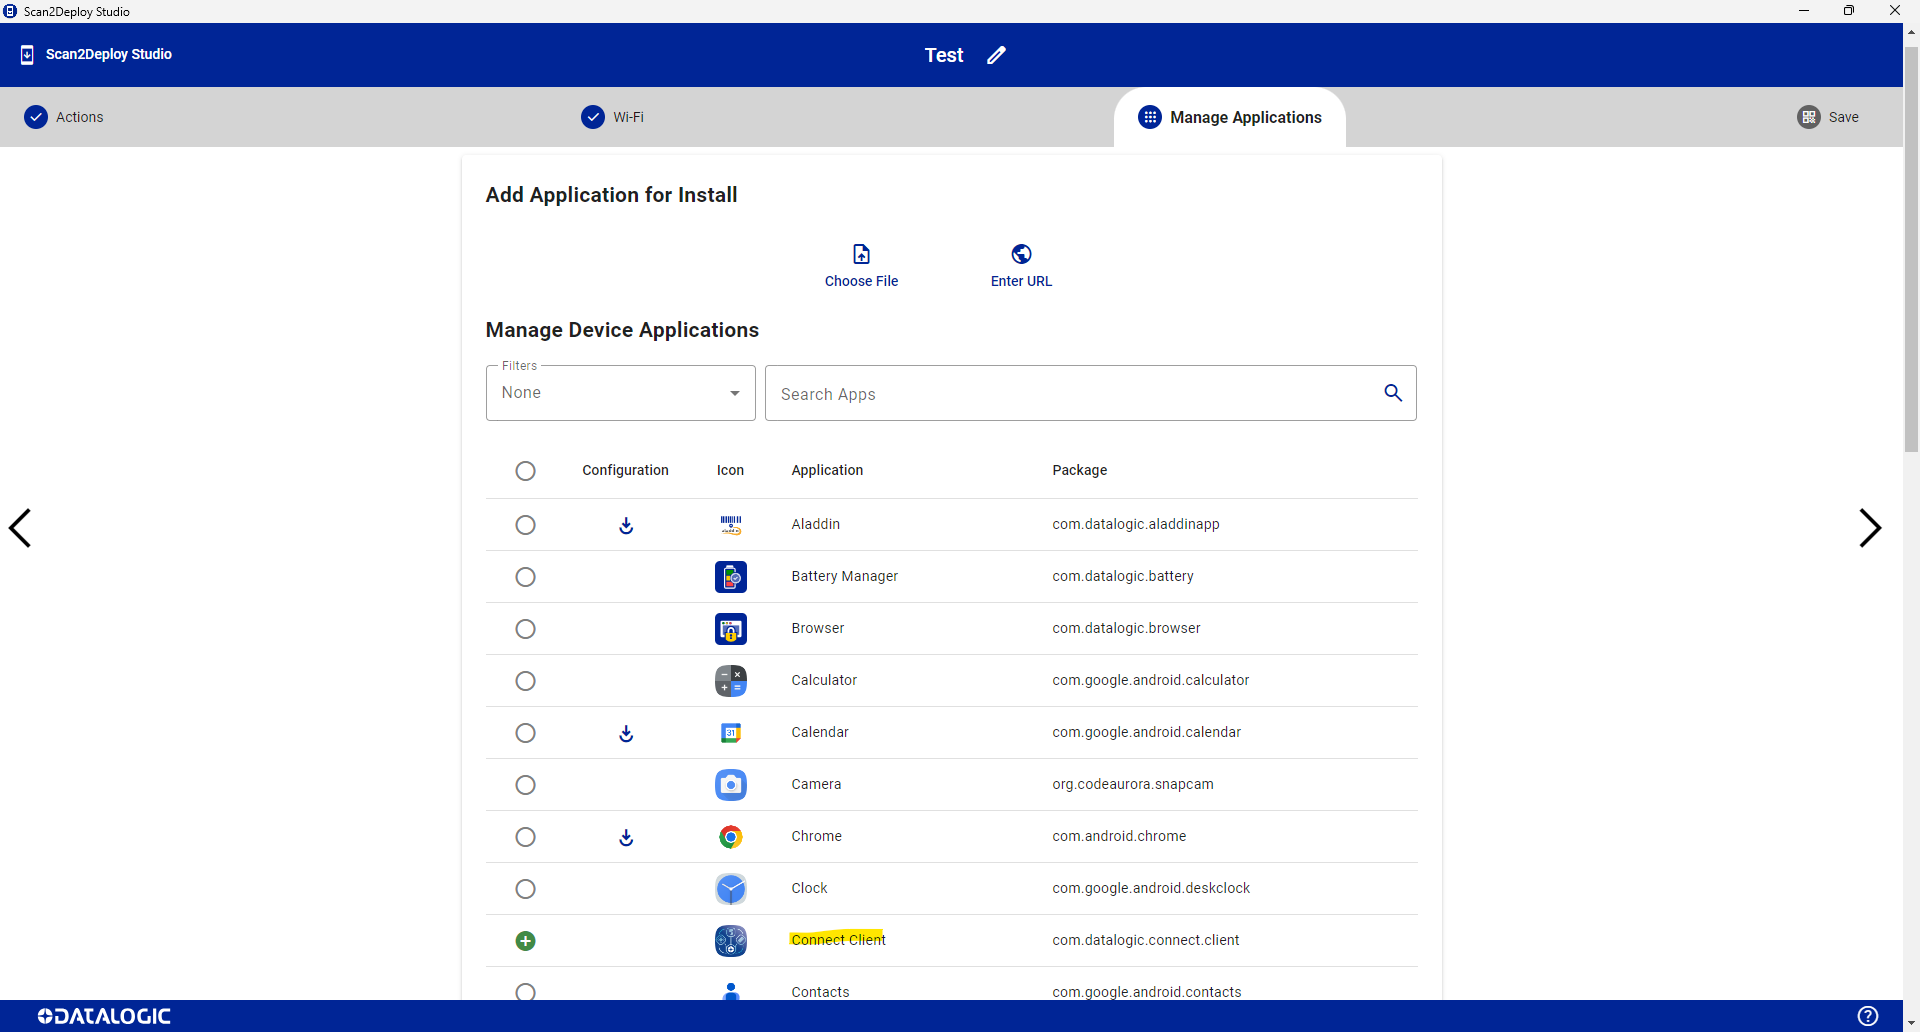Click the Contacts application name

coord(820,992)
